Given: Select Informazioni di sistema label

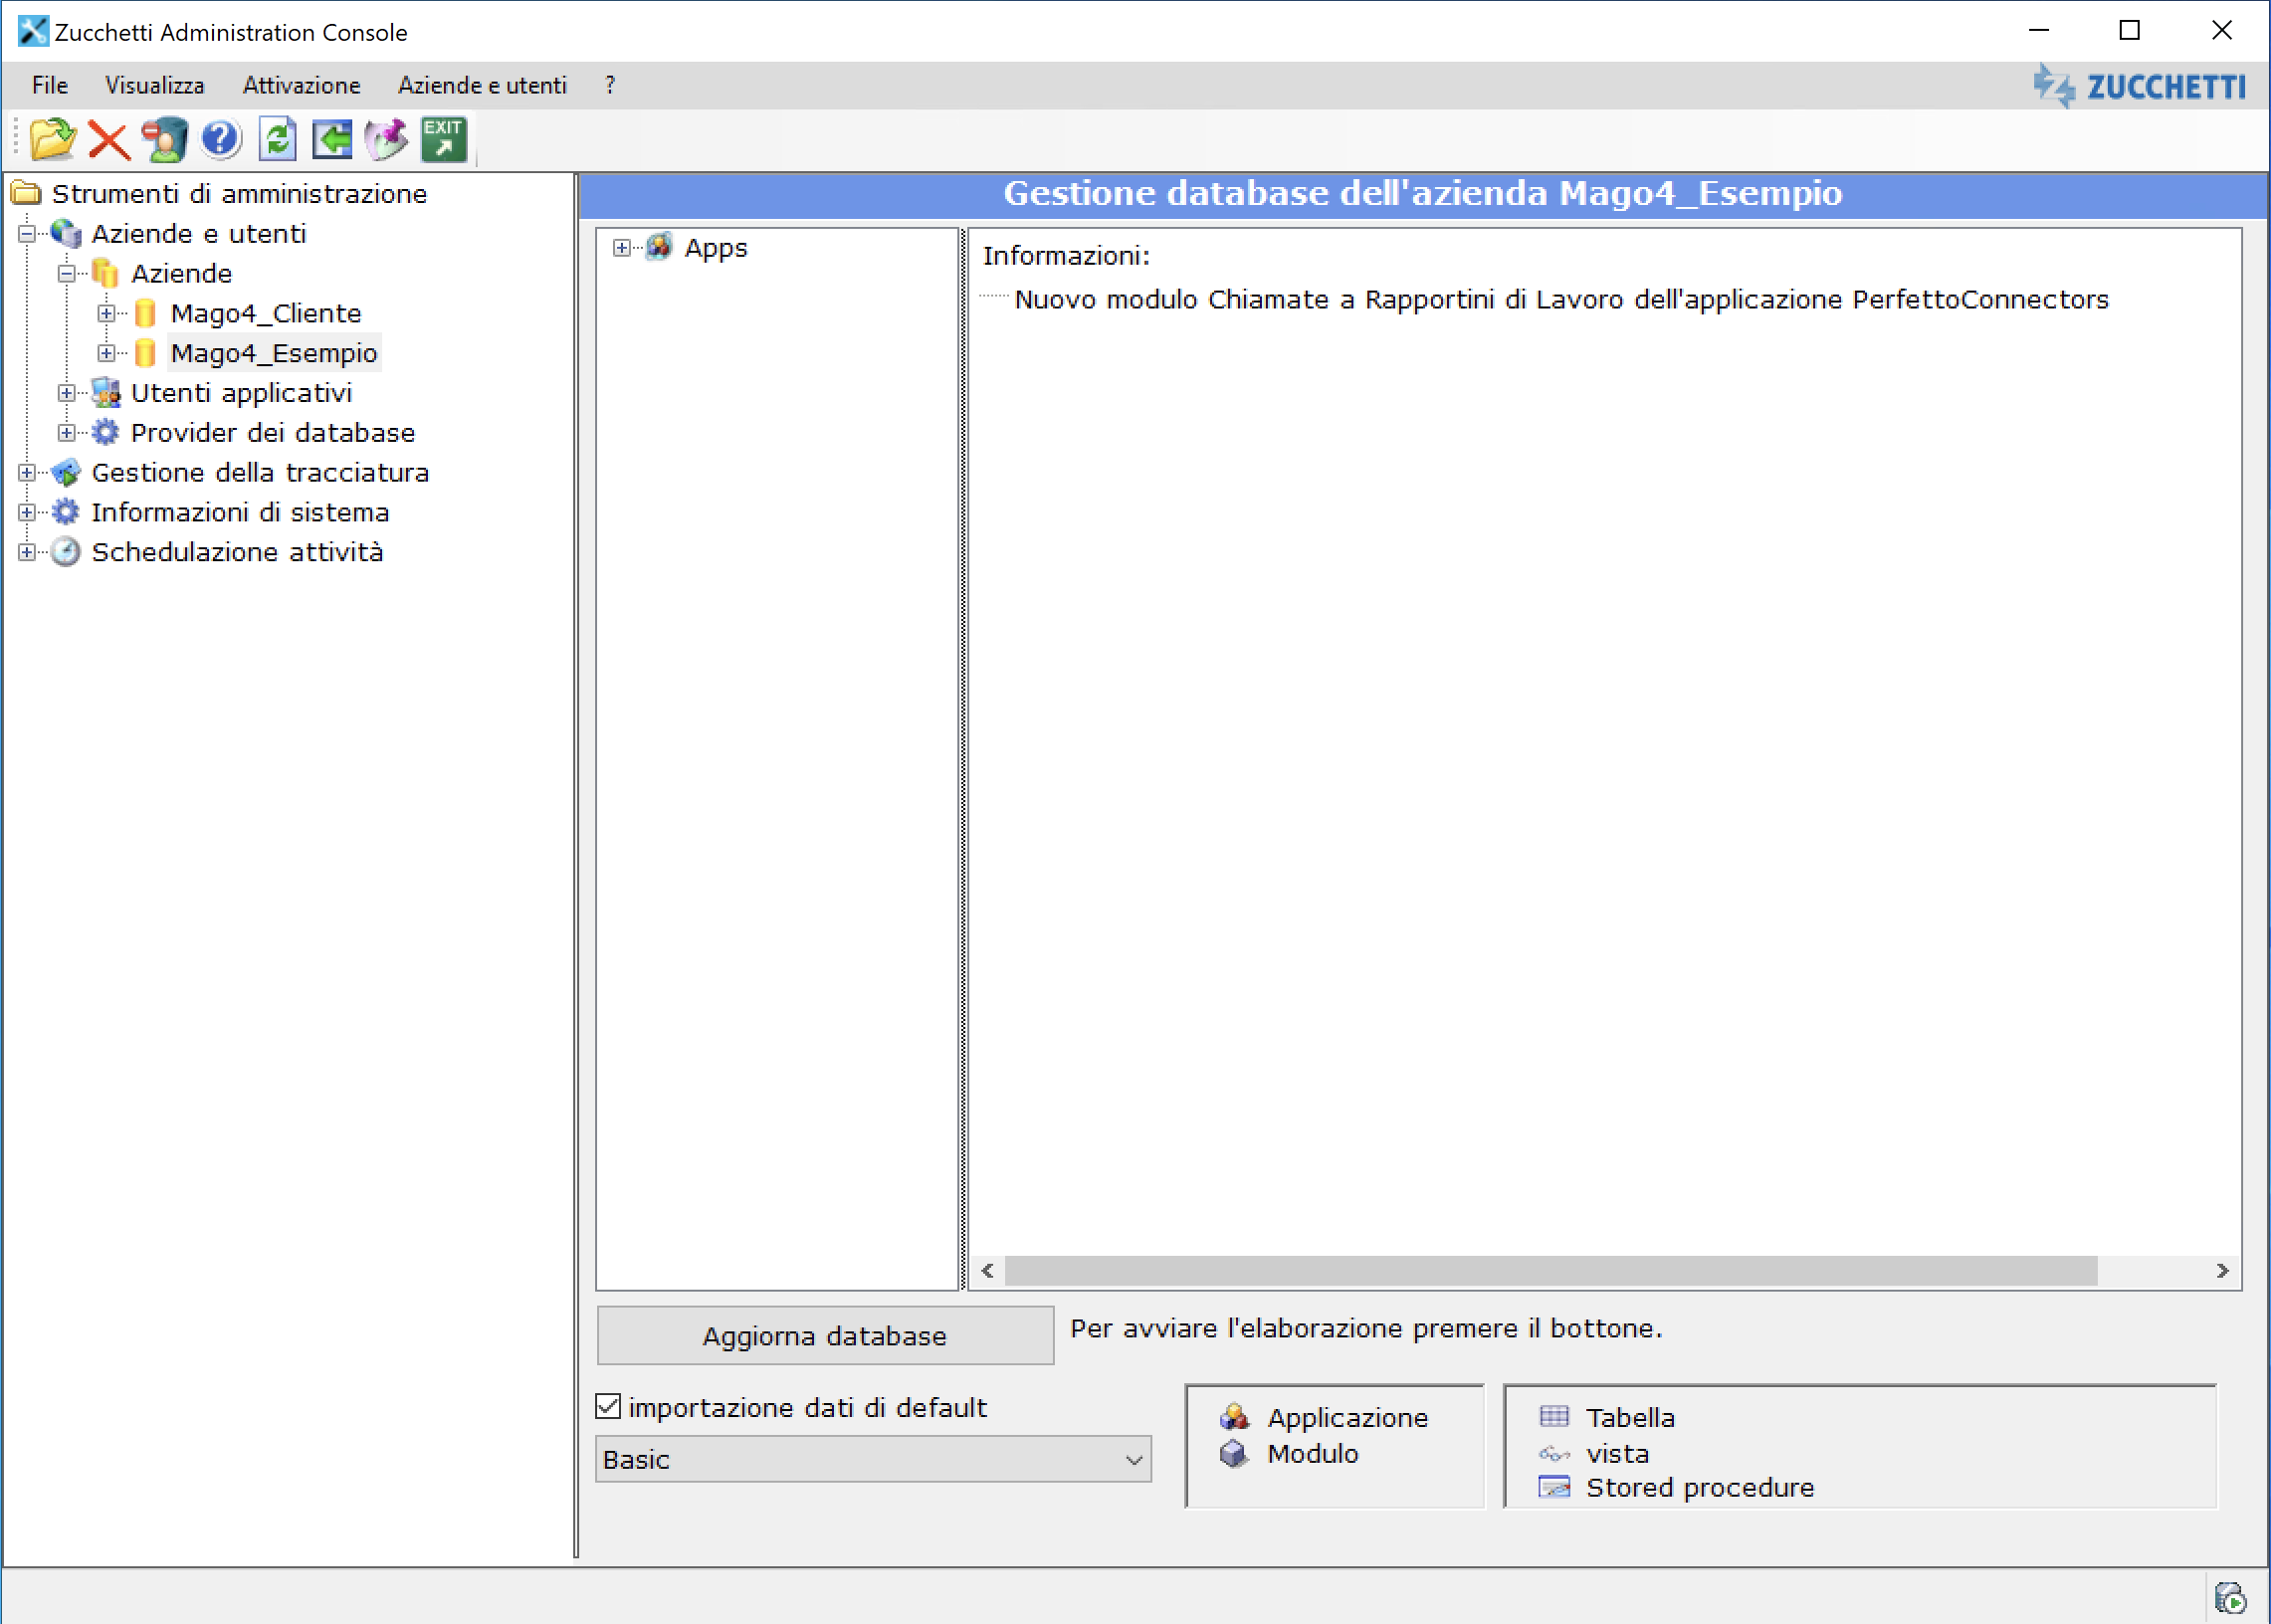Looking at the screenshot, I should click(240, 512).
